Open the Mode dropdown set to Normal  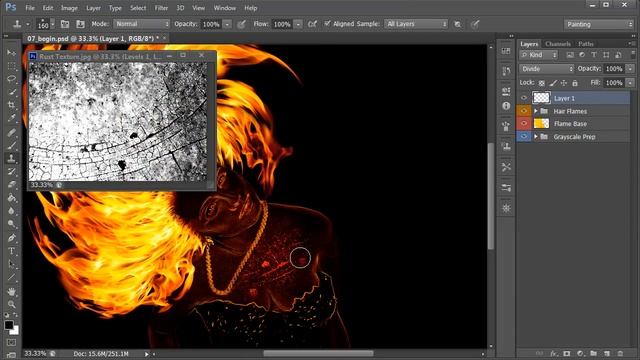click(x=141, y=24)
